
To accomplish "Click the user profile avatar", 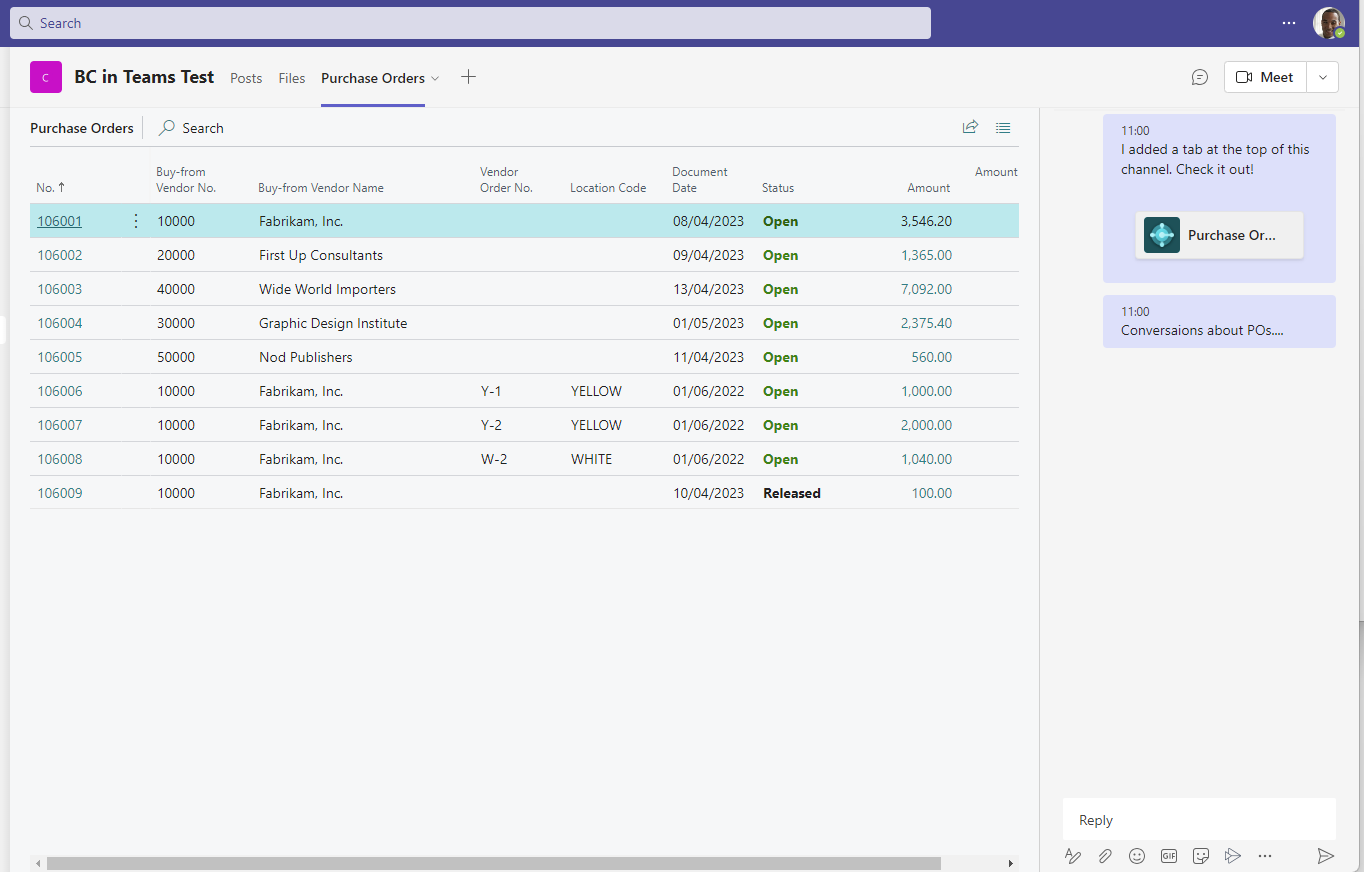I will (1329, 23).
